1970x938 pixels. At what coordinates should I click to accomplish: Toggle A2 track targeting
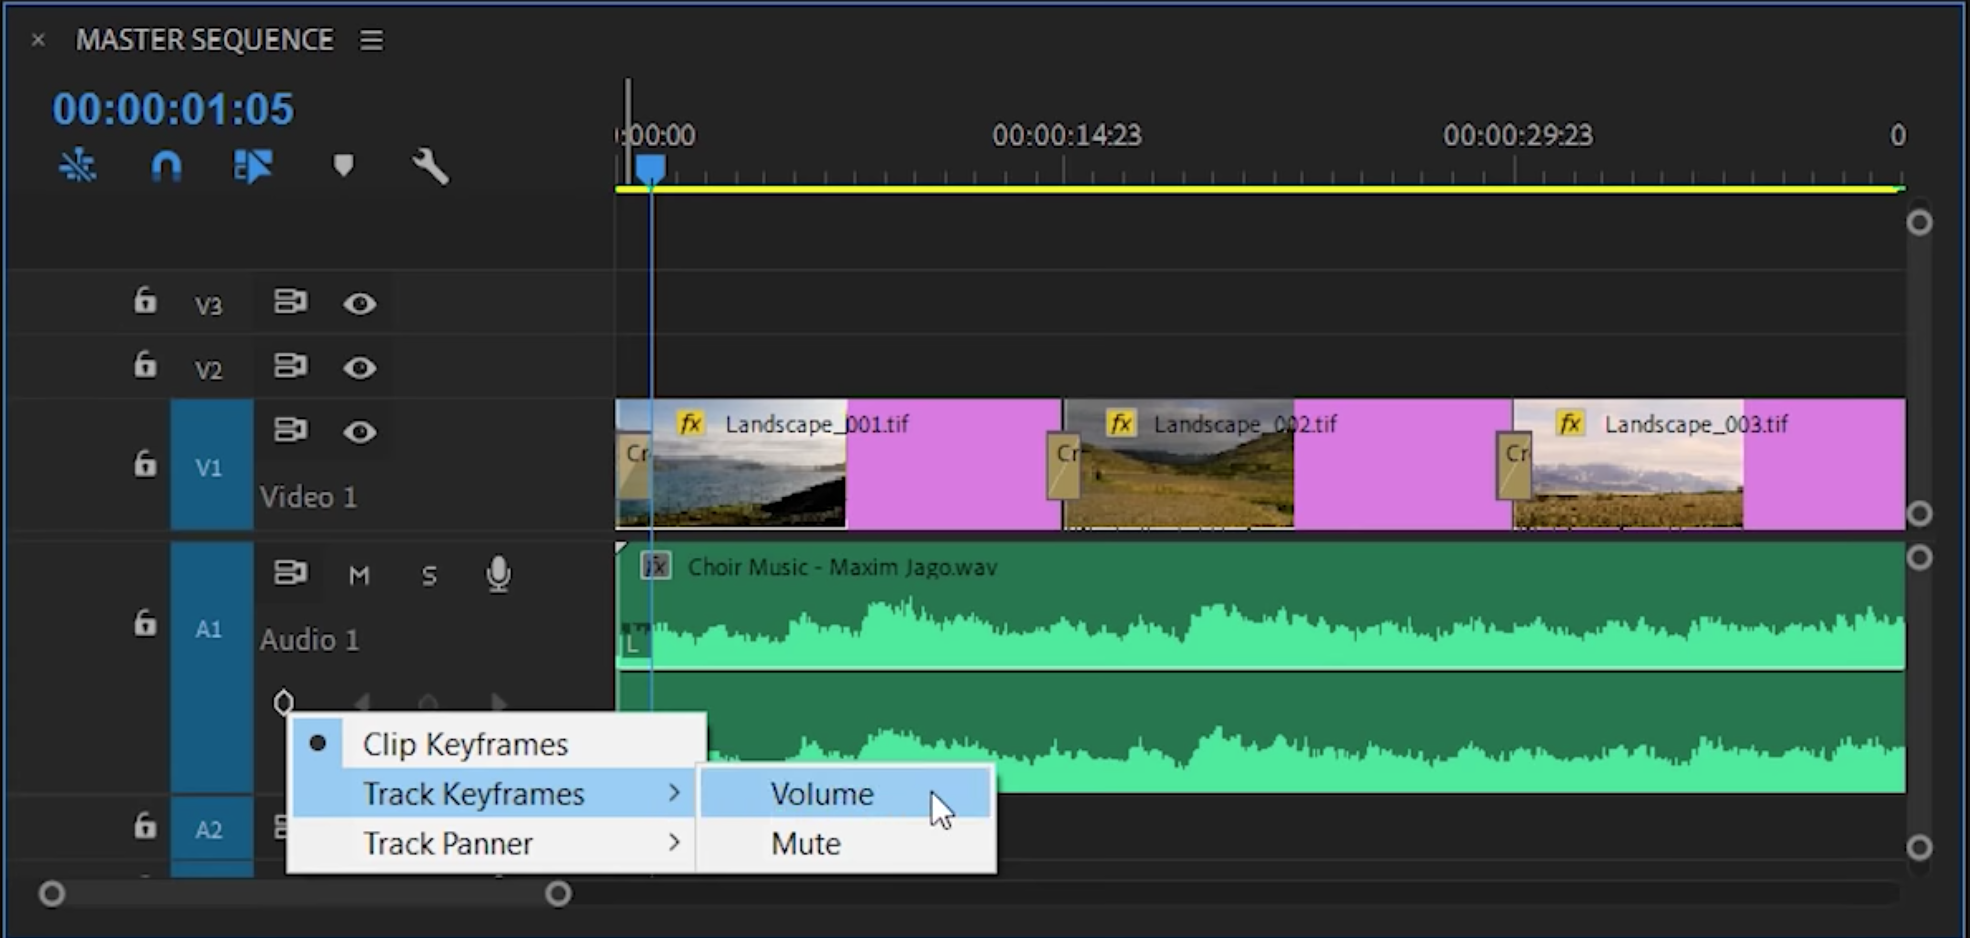[211, 830]
